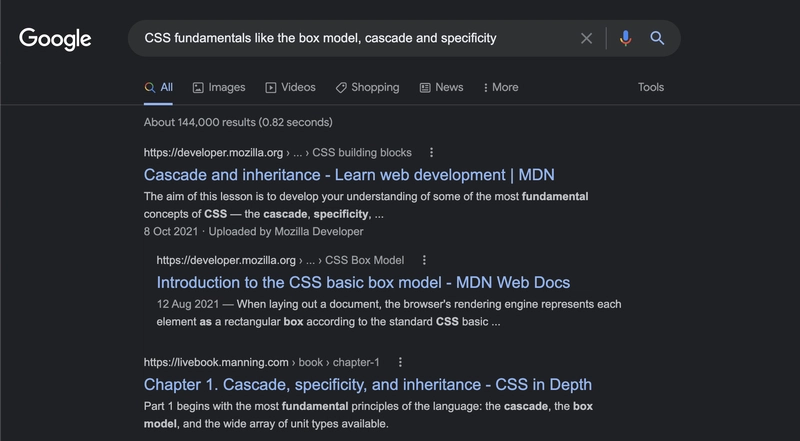Start voice search with microphone icon
Image resolution: width=800 pixels, height=441 pixels.
(x=626, y=38)
